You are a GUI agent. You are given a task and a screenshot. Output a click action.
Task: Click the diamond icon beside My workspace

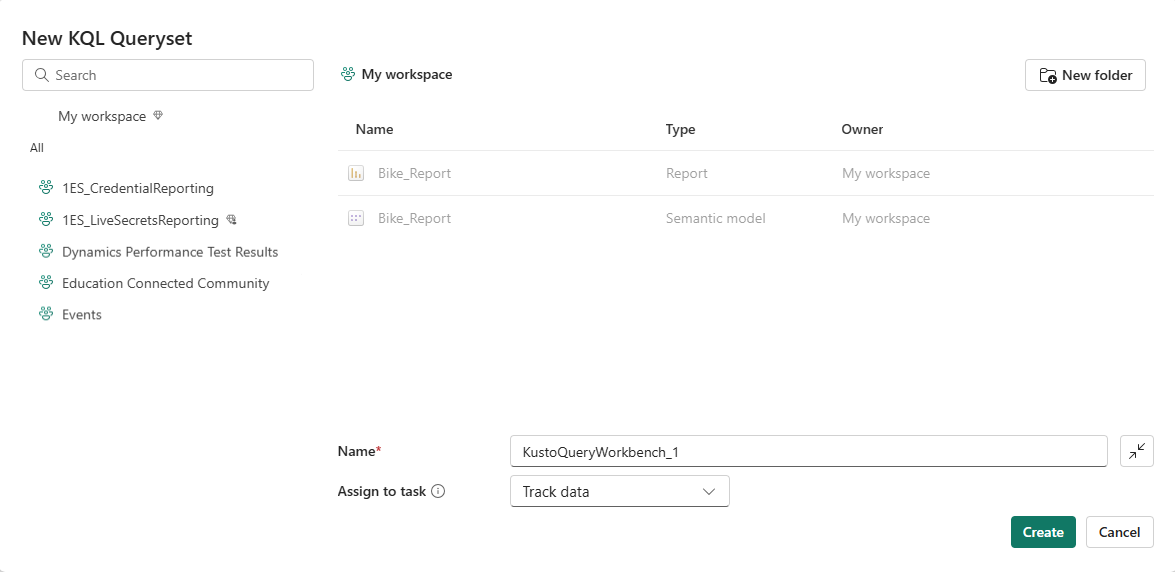tap(158, 116)
